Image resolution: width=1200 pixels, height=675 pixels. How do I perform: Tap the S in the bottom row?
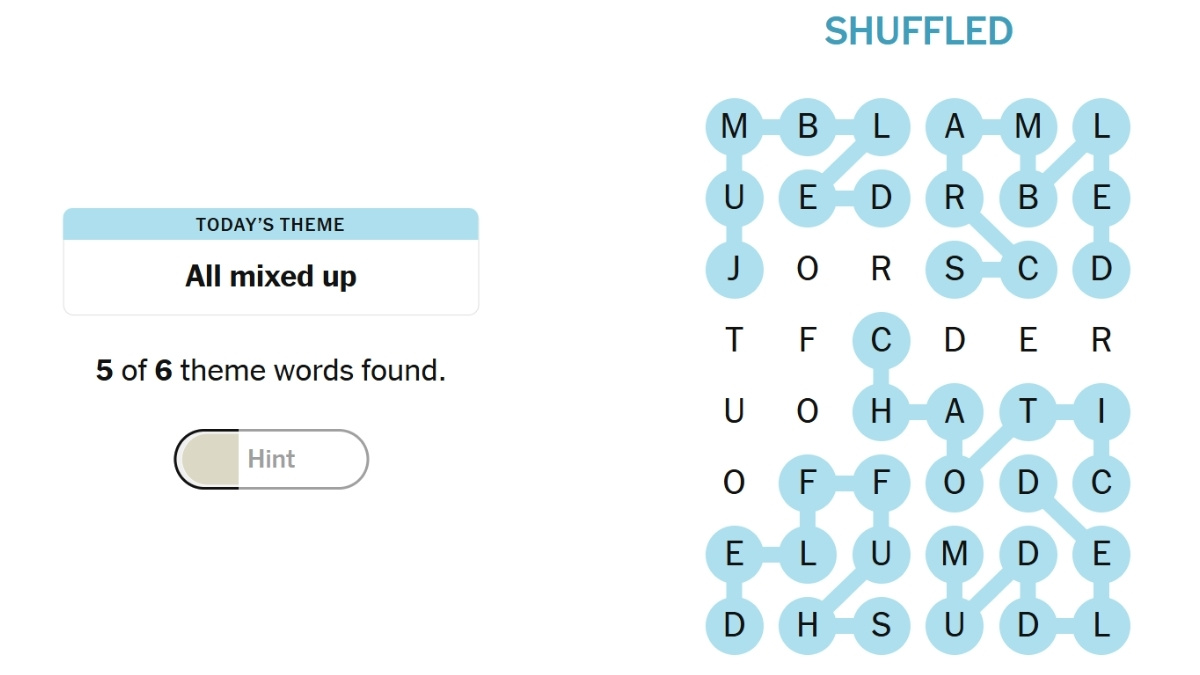click(880, 626)
